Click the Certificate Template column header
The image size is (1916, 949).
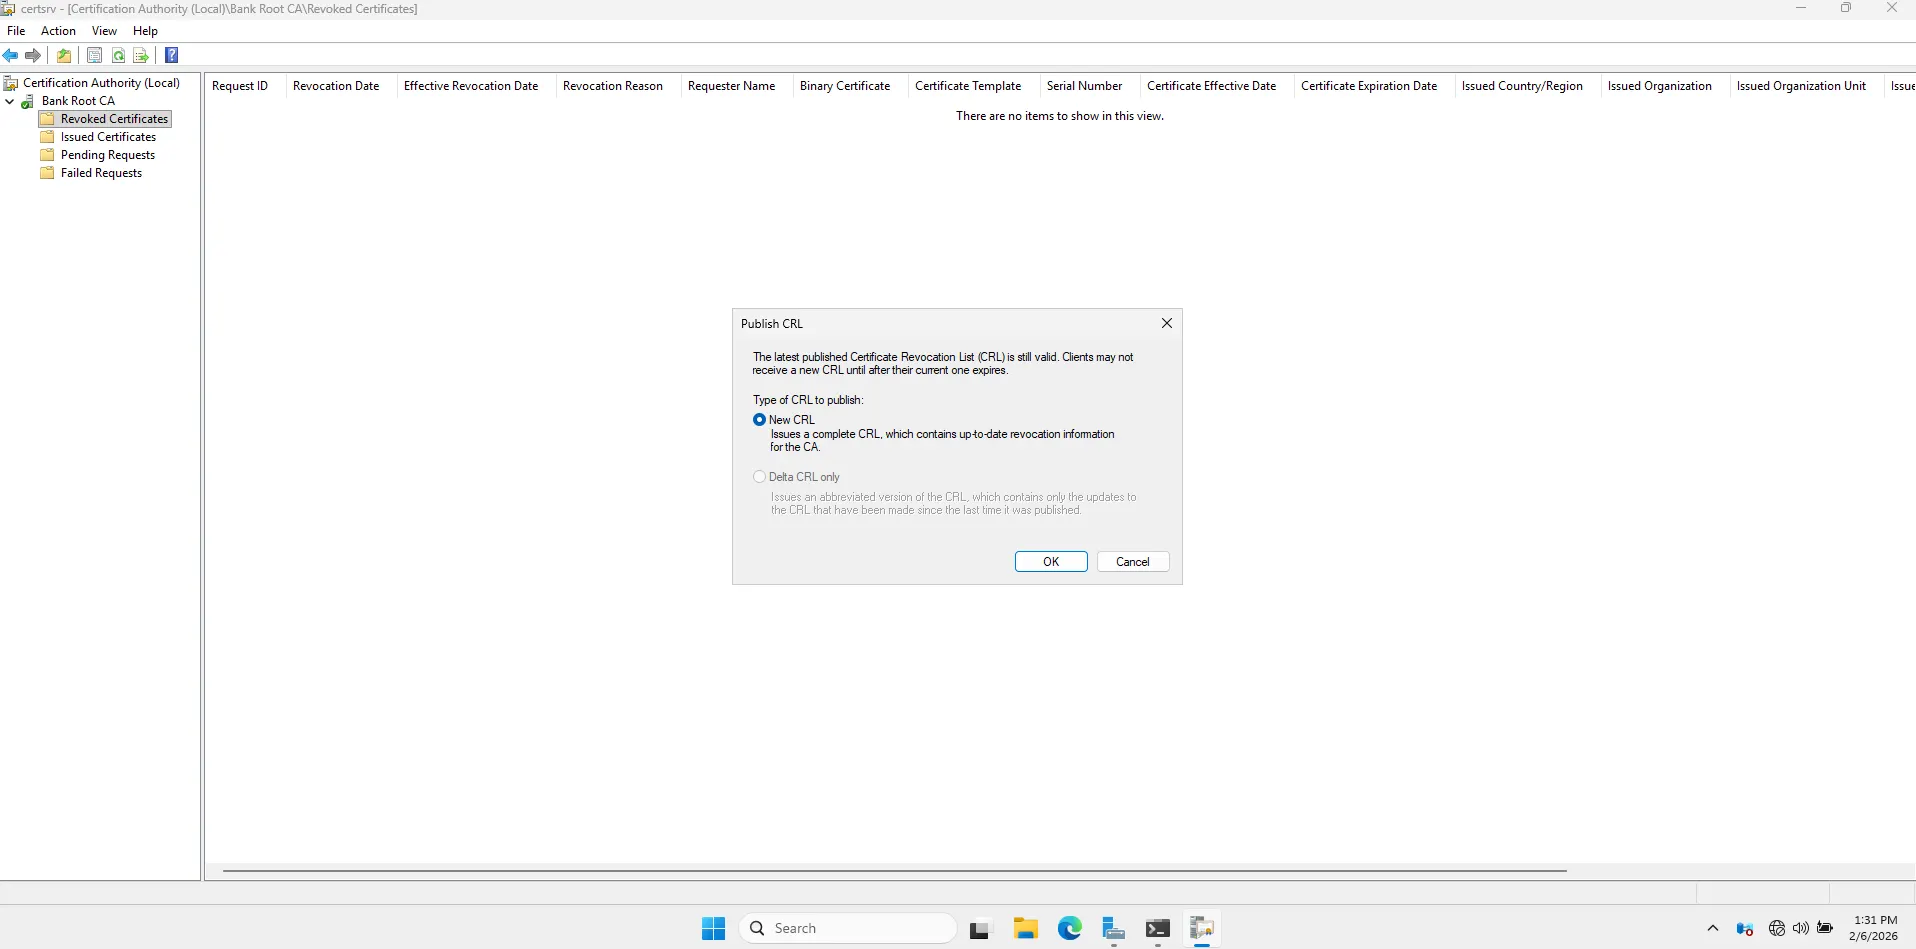[x=973, y=86]
